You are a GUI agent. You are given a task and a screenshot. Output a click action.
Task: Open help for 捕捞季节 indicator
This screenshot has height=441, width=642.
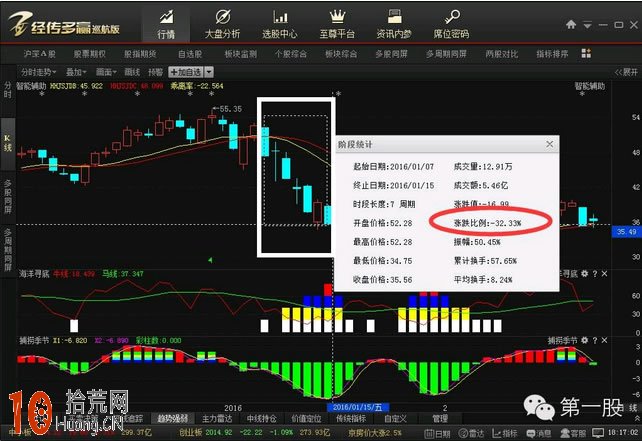[x=595, y=340]
